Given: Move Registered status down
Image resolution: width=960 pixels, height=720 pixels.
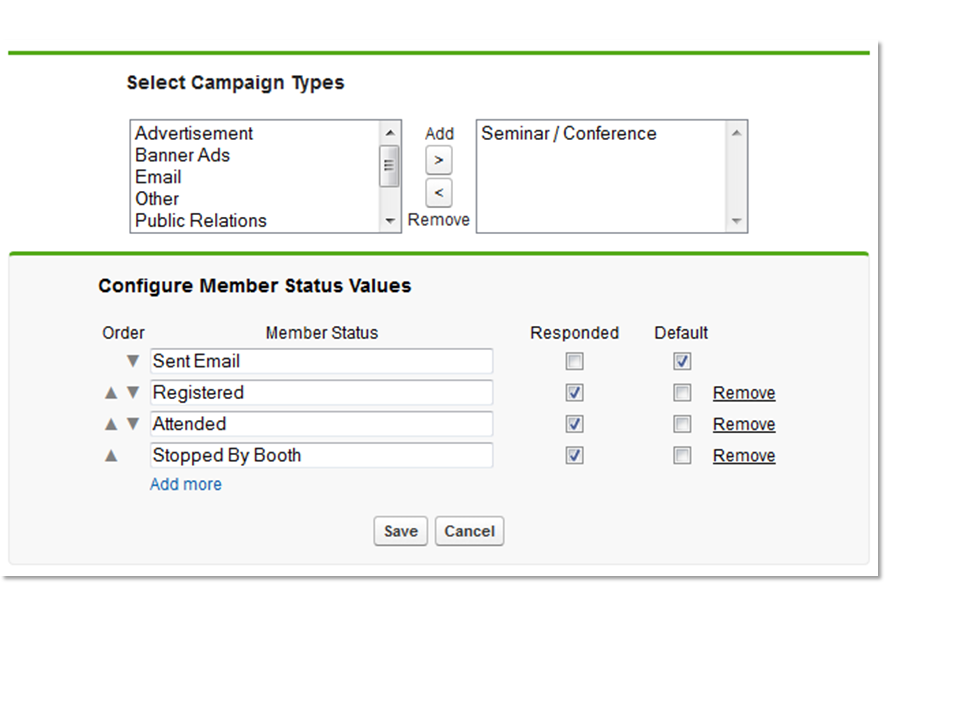Looking at the screenshot, I should pos(133,392).
